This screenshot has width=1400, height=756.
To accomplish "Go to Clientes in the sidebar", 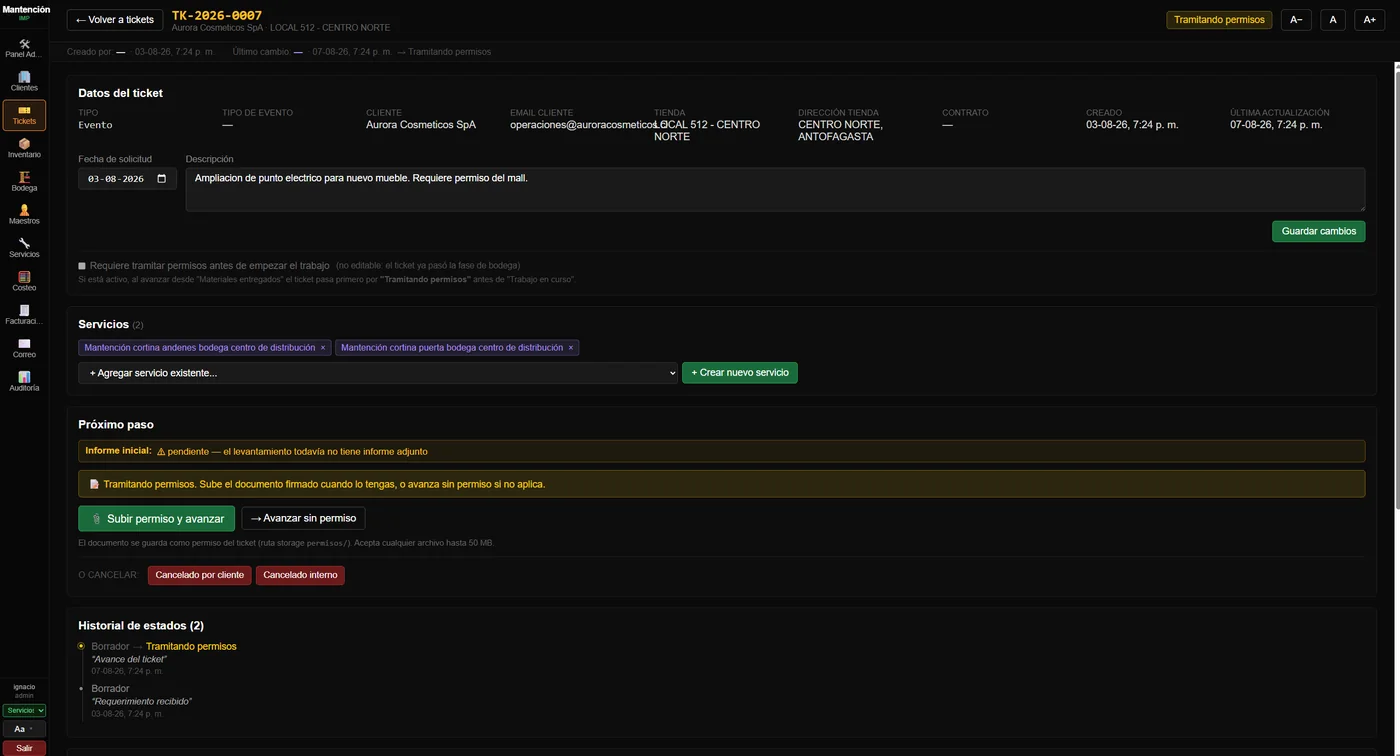I will [x=24, y=81].
